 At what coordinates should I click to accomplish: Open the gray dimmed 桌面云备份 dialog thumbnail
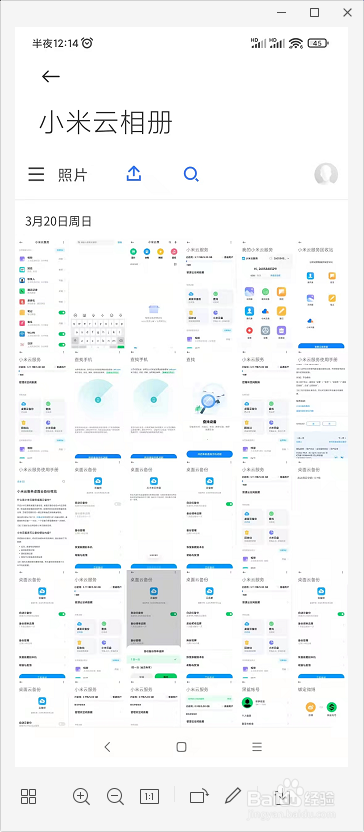coord(154,625)
